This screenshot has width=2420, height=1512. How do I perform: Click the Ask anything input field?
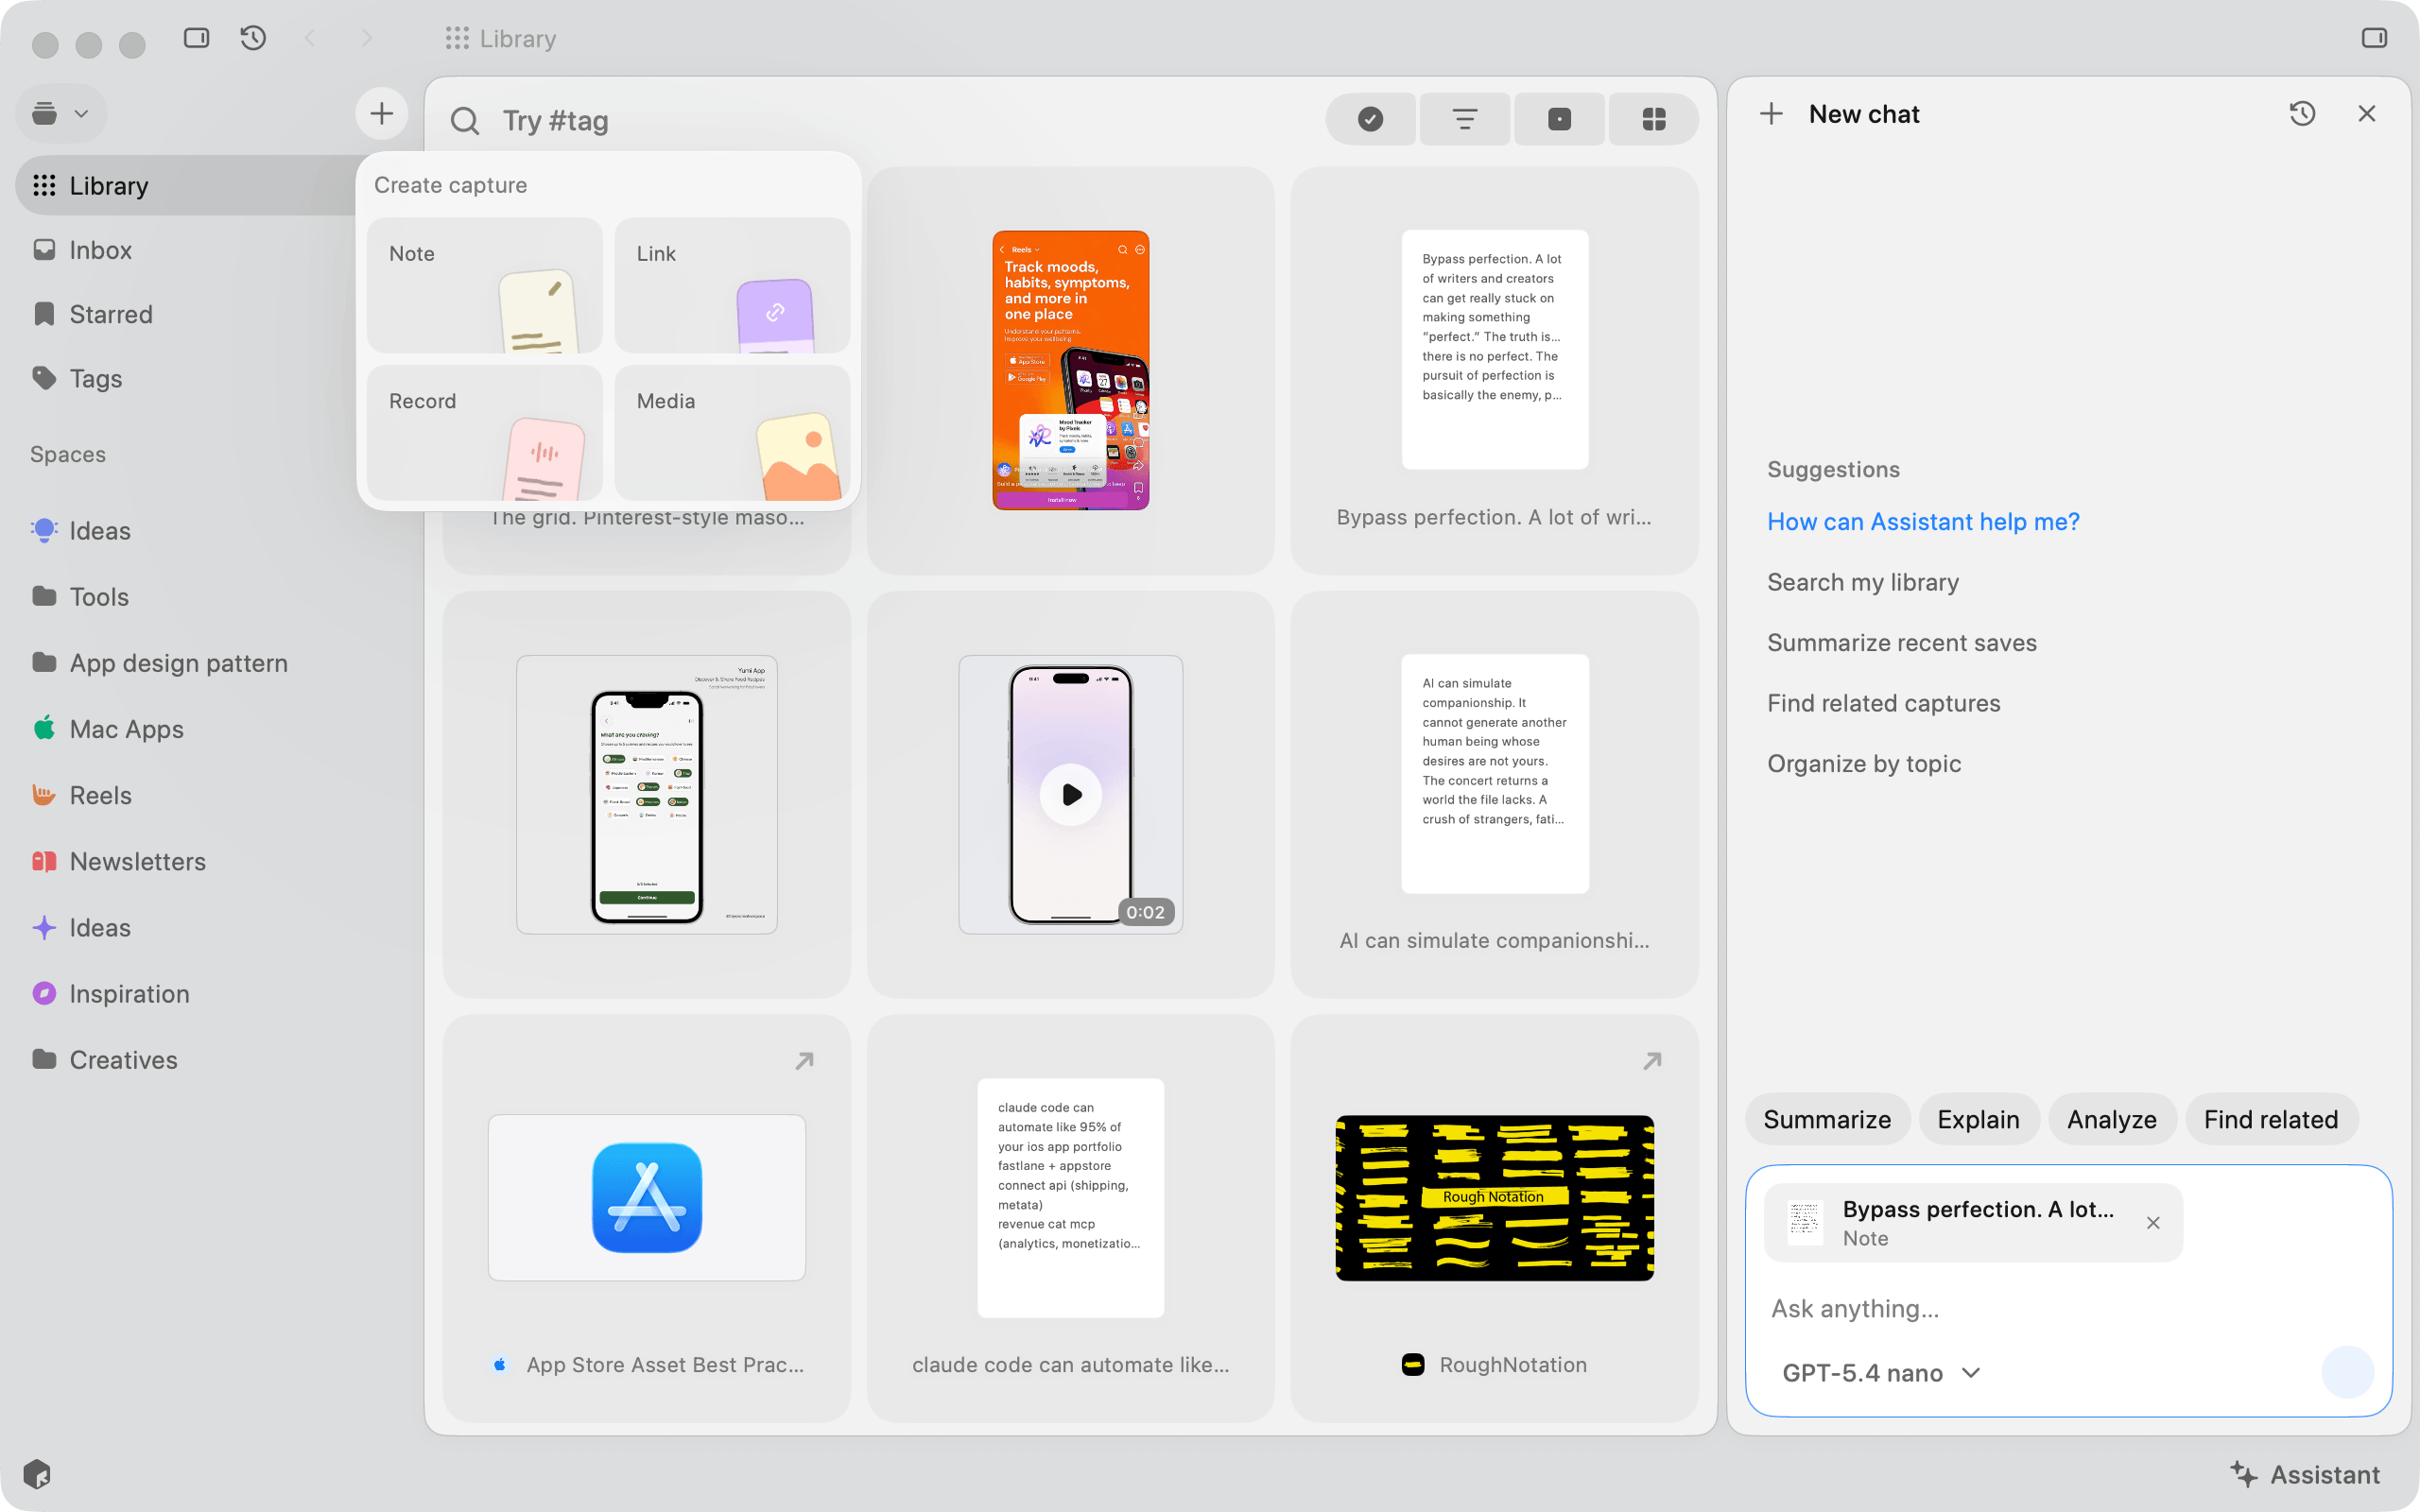(2068, 1308)
